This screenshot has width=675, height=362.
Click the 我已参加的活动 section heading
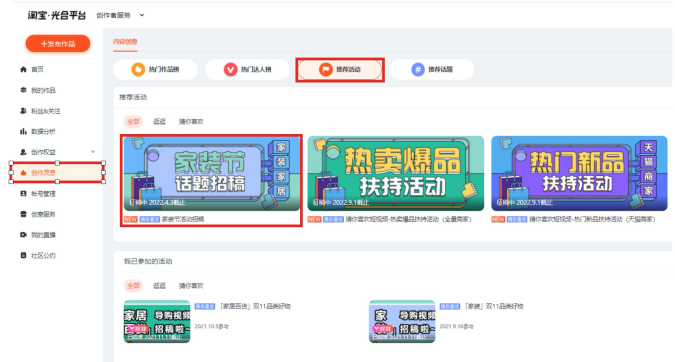148,261
